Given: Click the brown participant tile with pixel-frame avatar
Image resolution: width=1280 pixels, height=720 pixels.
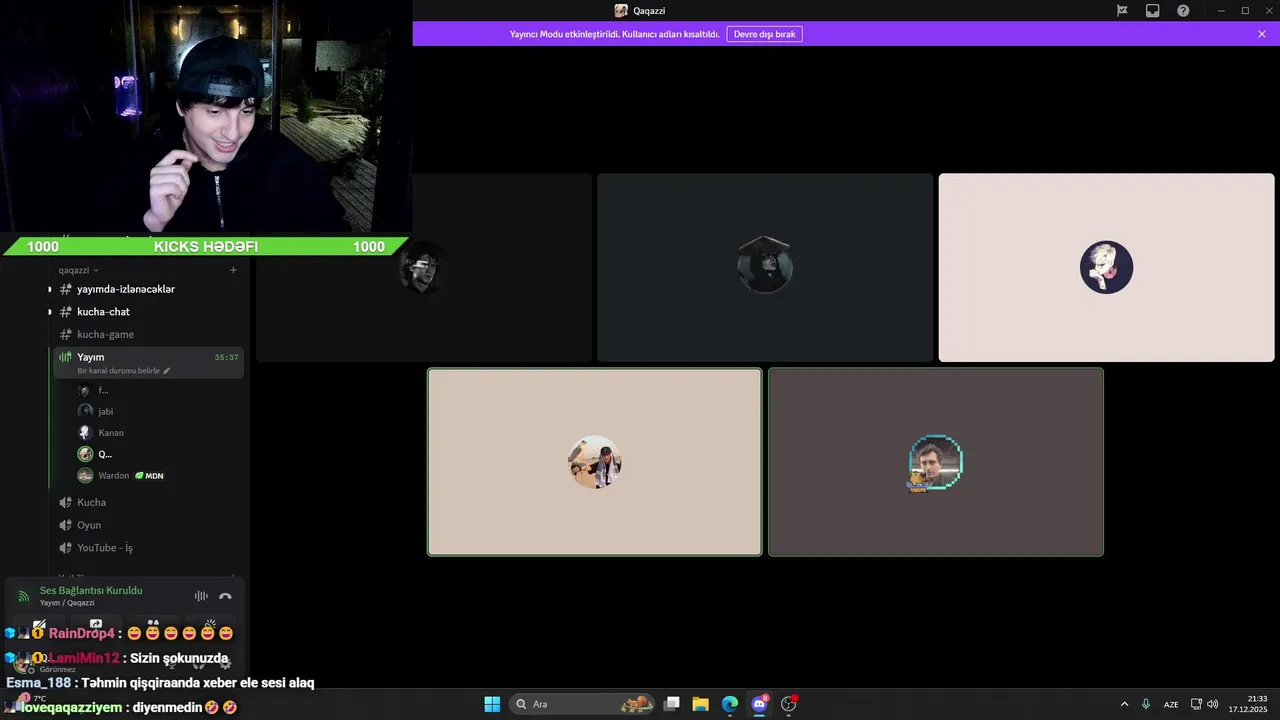Looking at the screenshot, I should 936,462.
